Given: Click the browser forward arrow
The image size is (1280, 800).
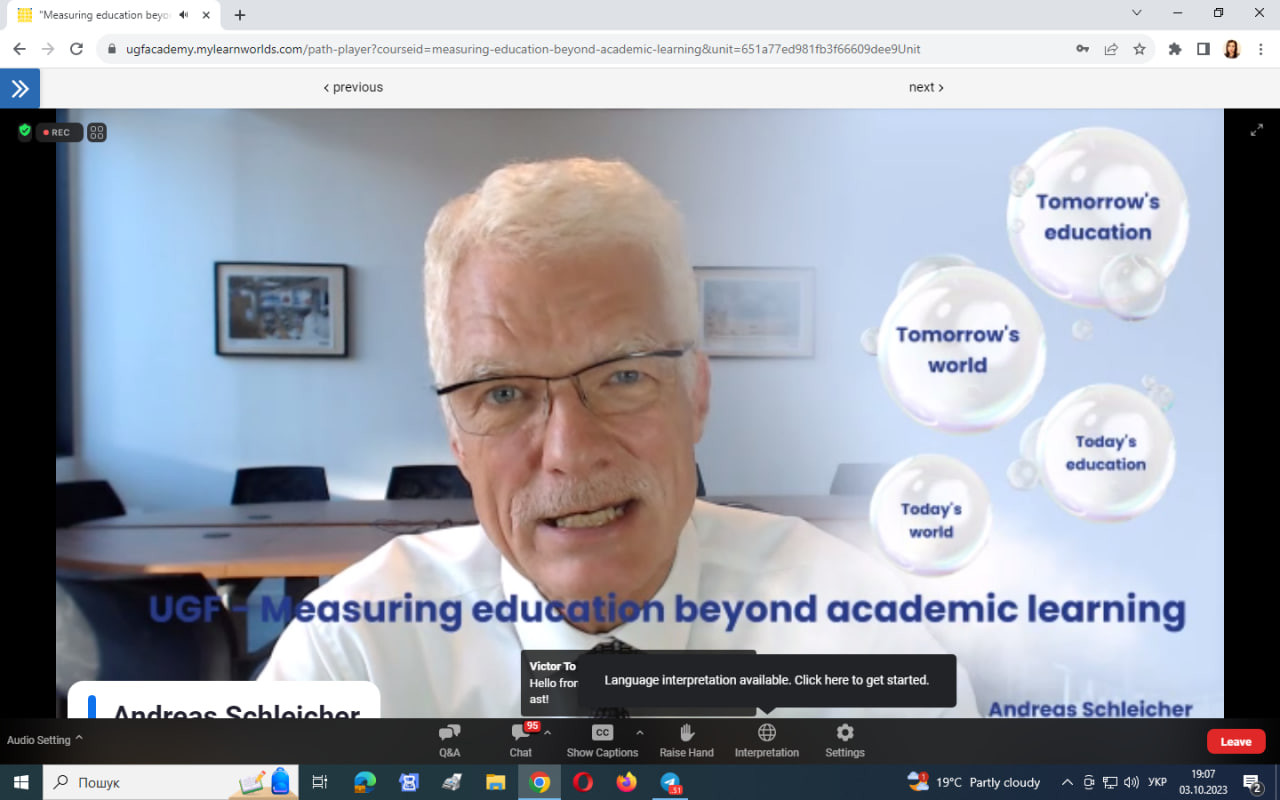Looking at the screenshot, I should (48, 49).
